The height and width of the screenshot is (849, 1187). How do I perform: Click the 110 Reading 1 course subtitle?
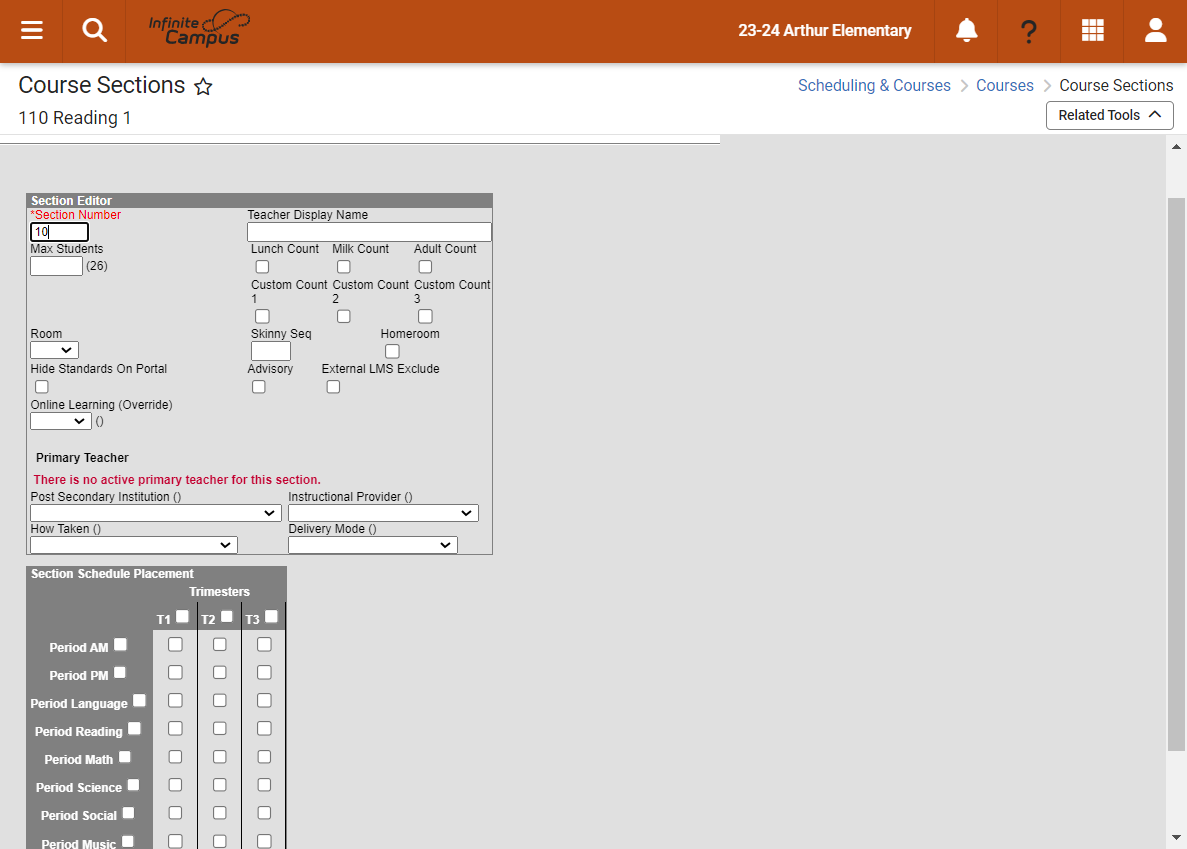coord(75,118)
